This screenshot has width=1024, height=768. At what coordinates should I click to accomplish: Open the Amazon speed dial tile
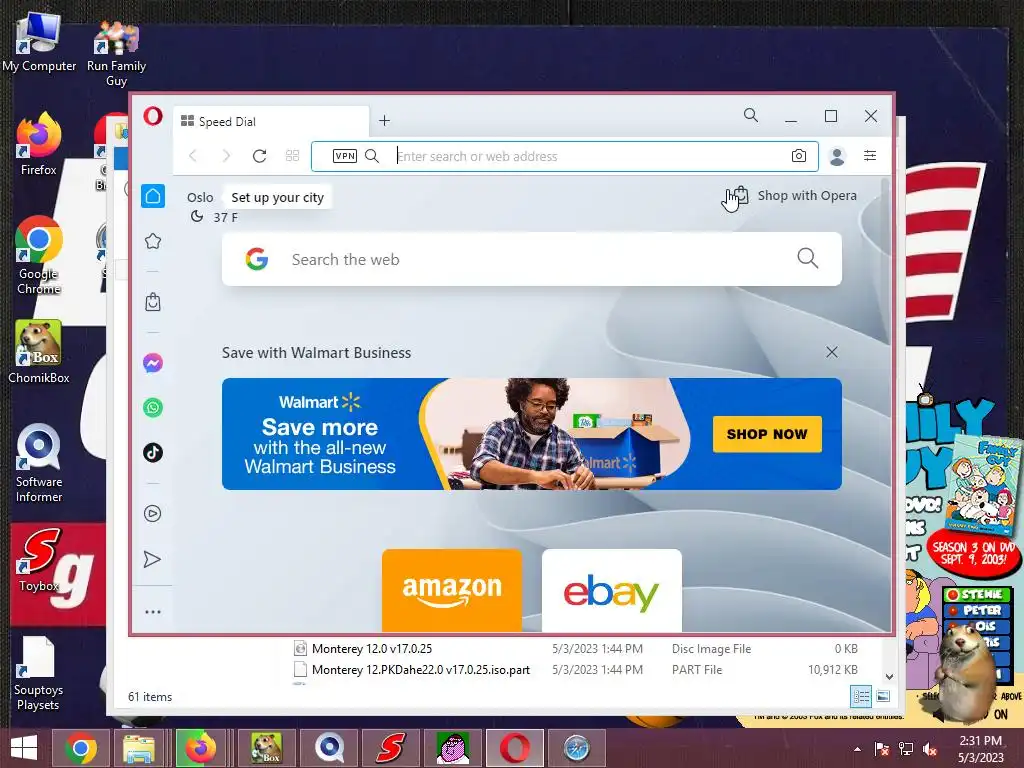tap(452, 590)
